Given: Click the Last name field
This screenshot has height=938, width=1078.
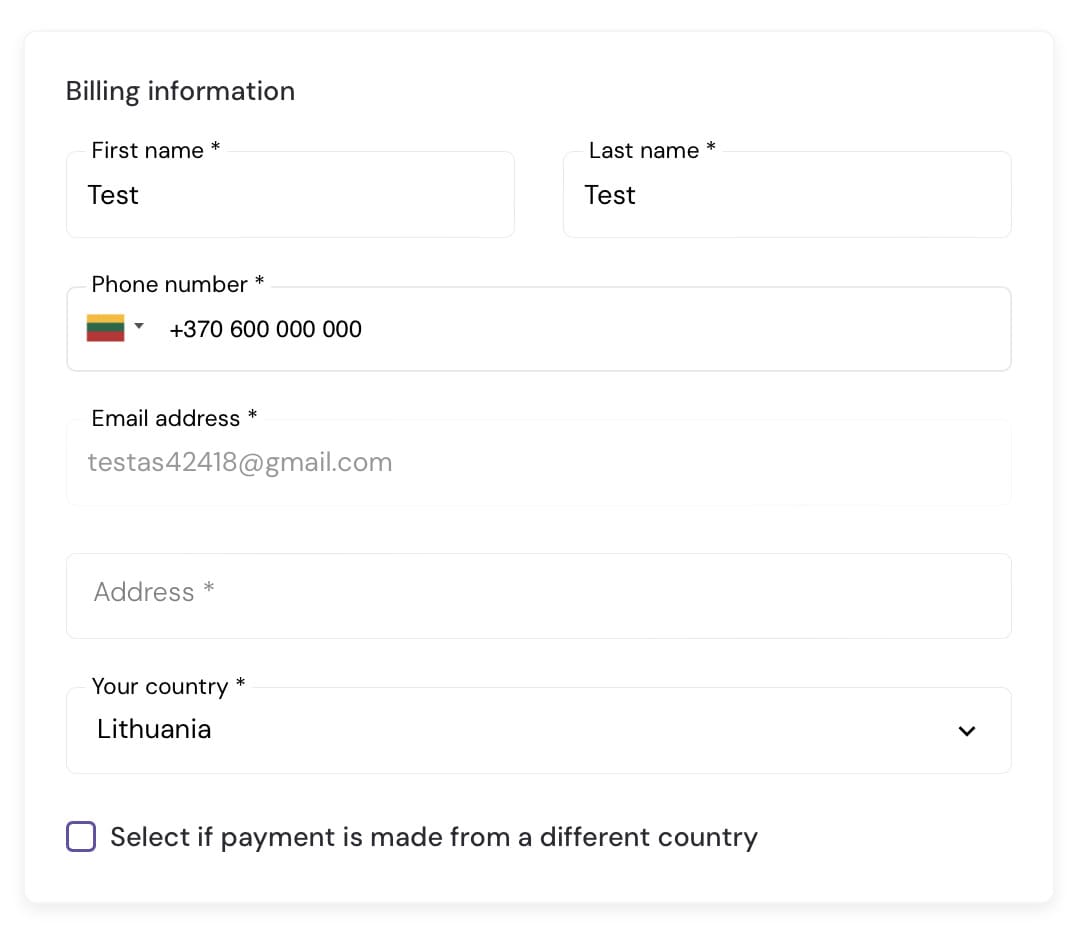Looking at the screenshot, I should coord(787,195).
